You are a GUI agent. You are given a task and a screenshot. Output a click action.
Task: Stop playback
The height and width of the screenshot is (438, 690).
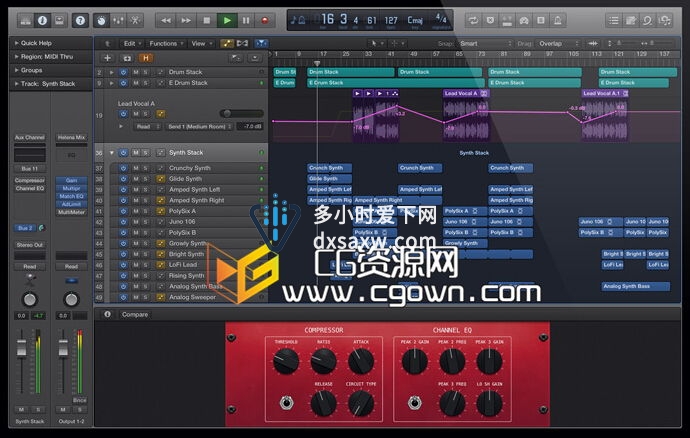pyautogui.click(x=206, y=20)
